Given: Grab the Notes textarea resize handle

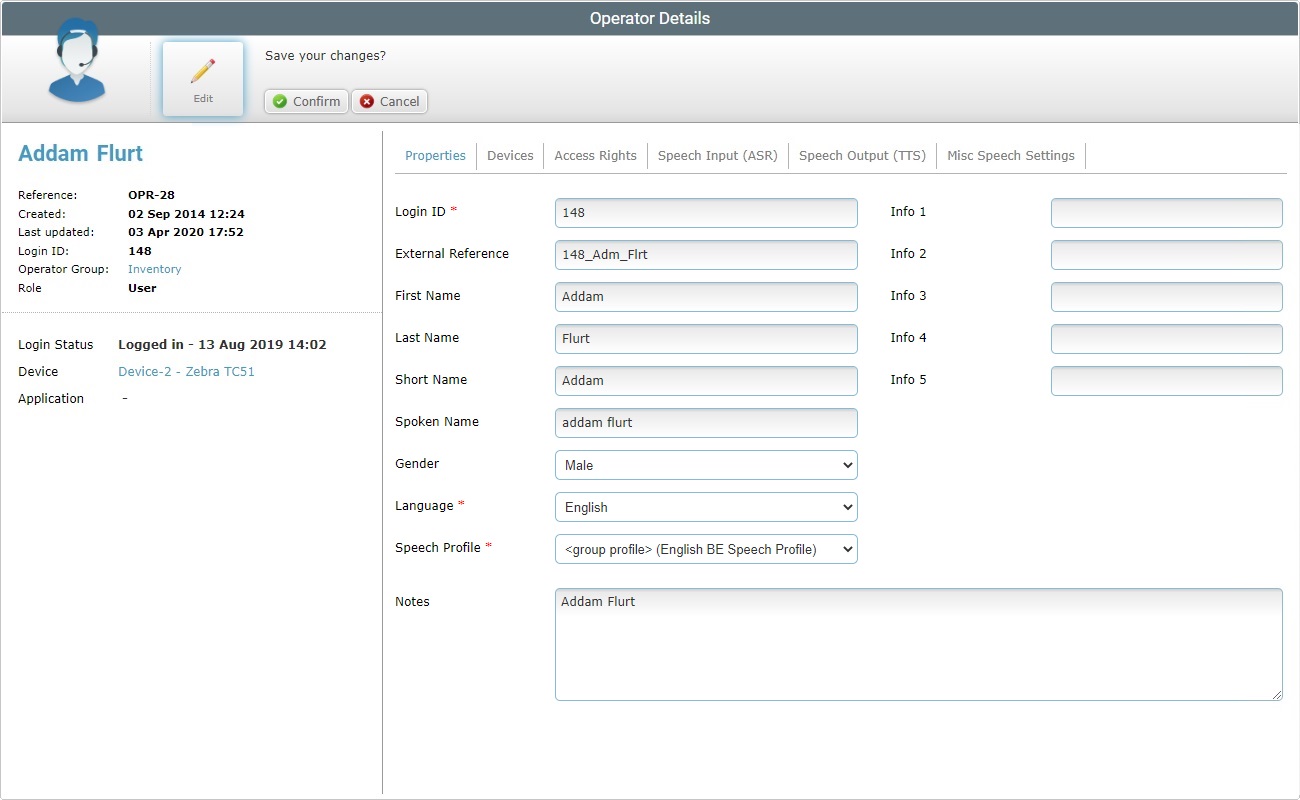Looking at the screenshot, I should pos(1276,694).
